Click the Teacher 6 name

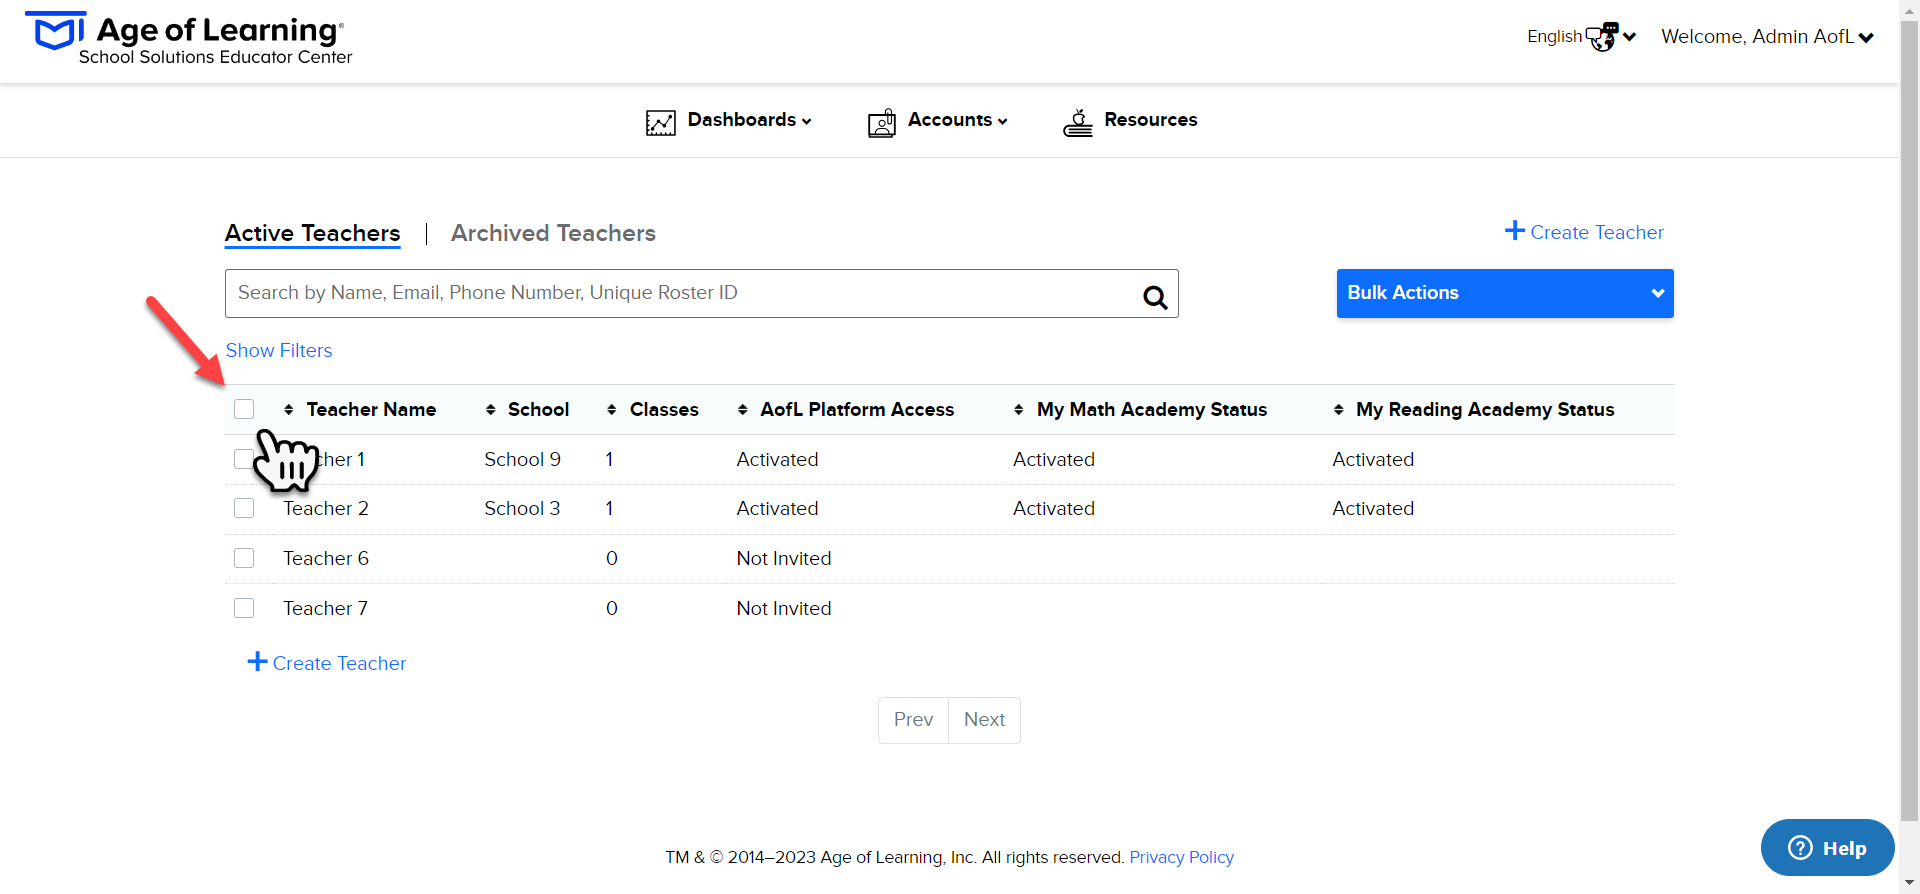tap(326, 558)
